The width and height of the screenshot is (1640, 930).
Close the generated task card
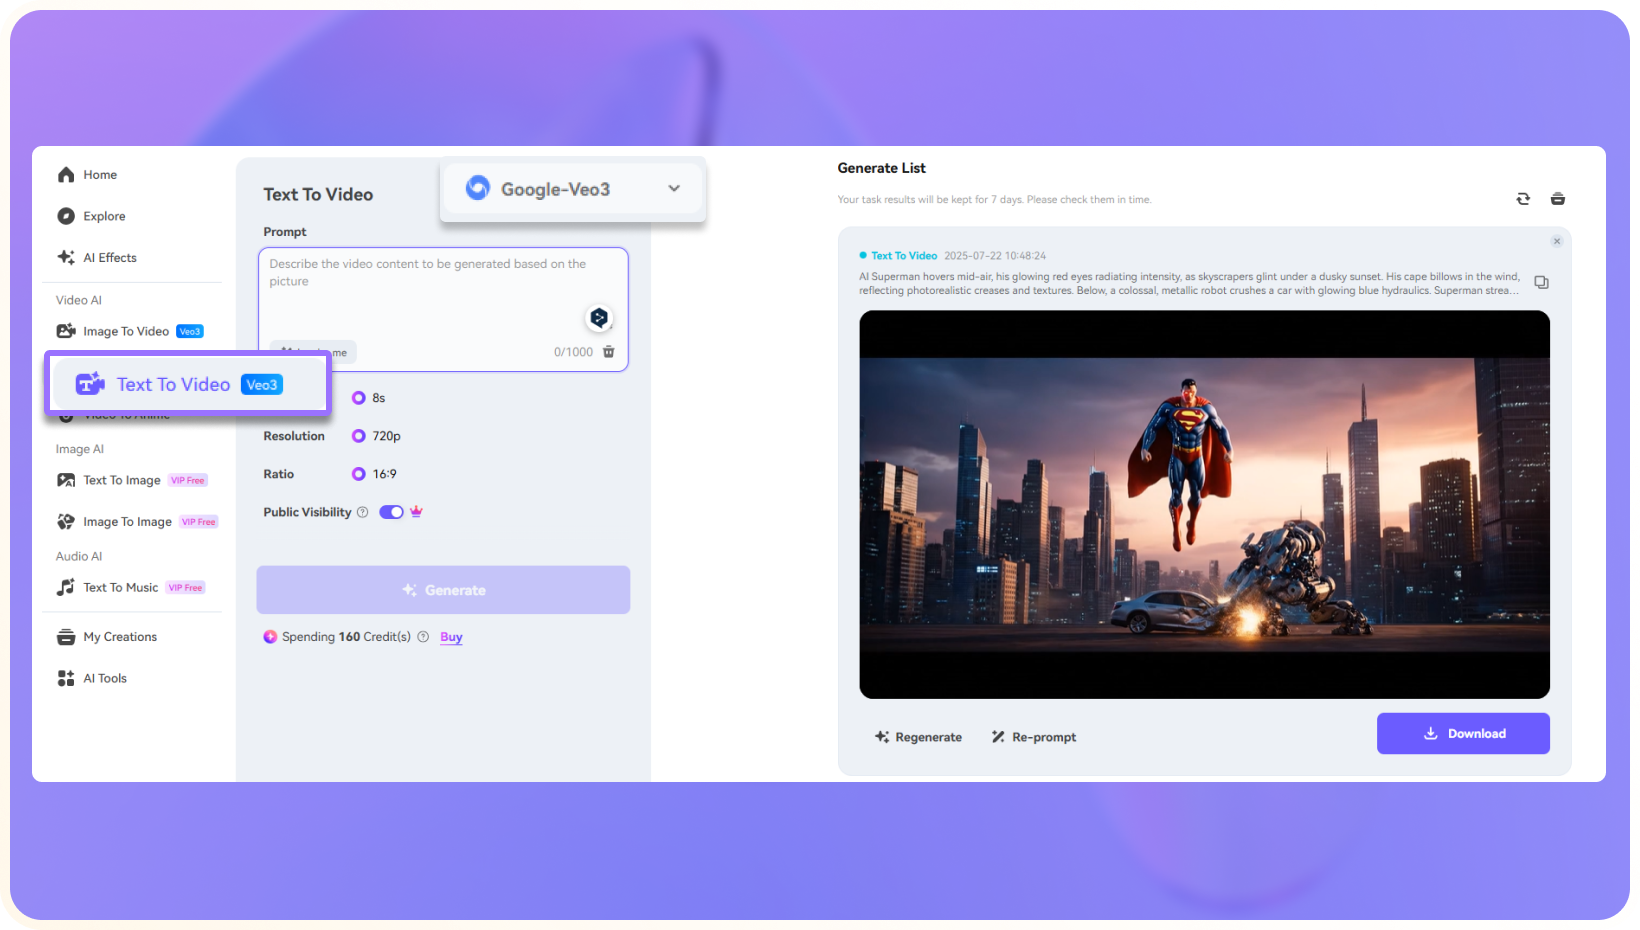(1557, 241)
